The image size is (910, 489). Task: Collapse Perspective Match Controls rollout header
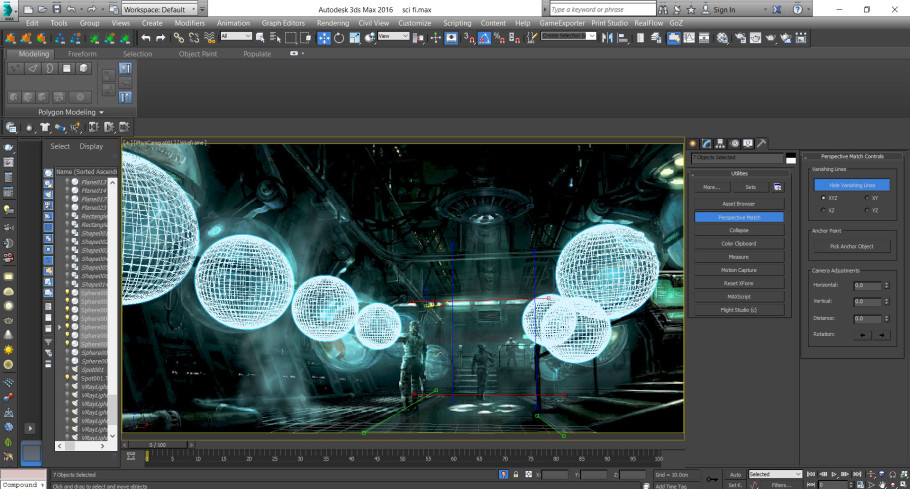(852, 157)
